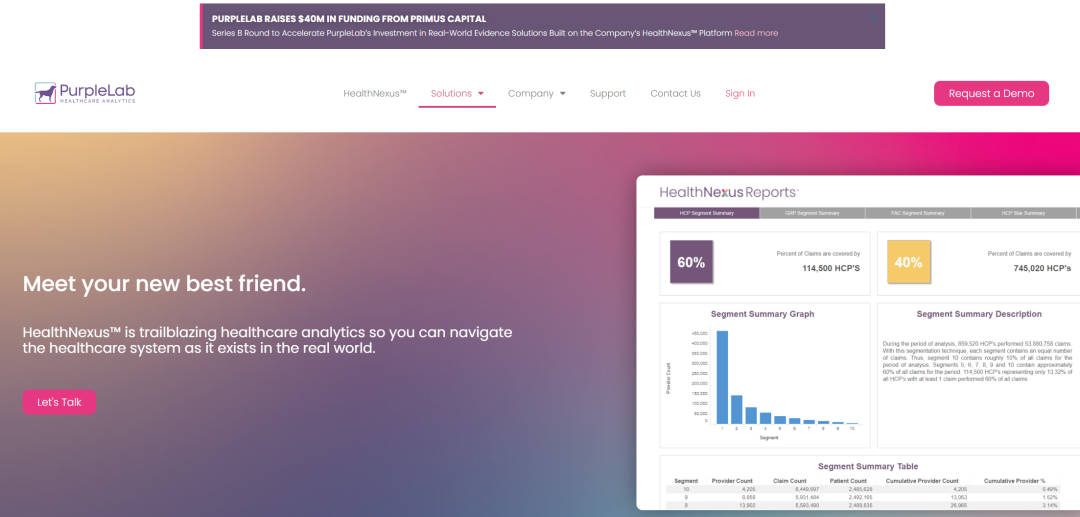Click the segment 3 bar in the graph

(x=751, y=416)
